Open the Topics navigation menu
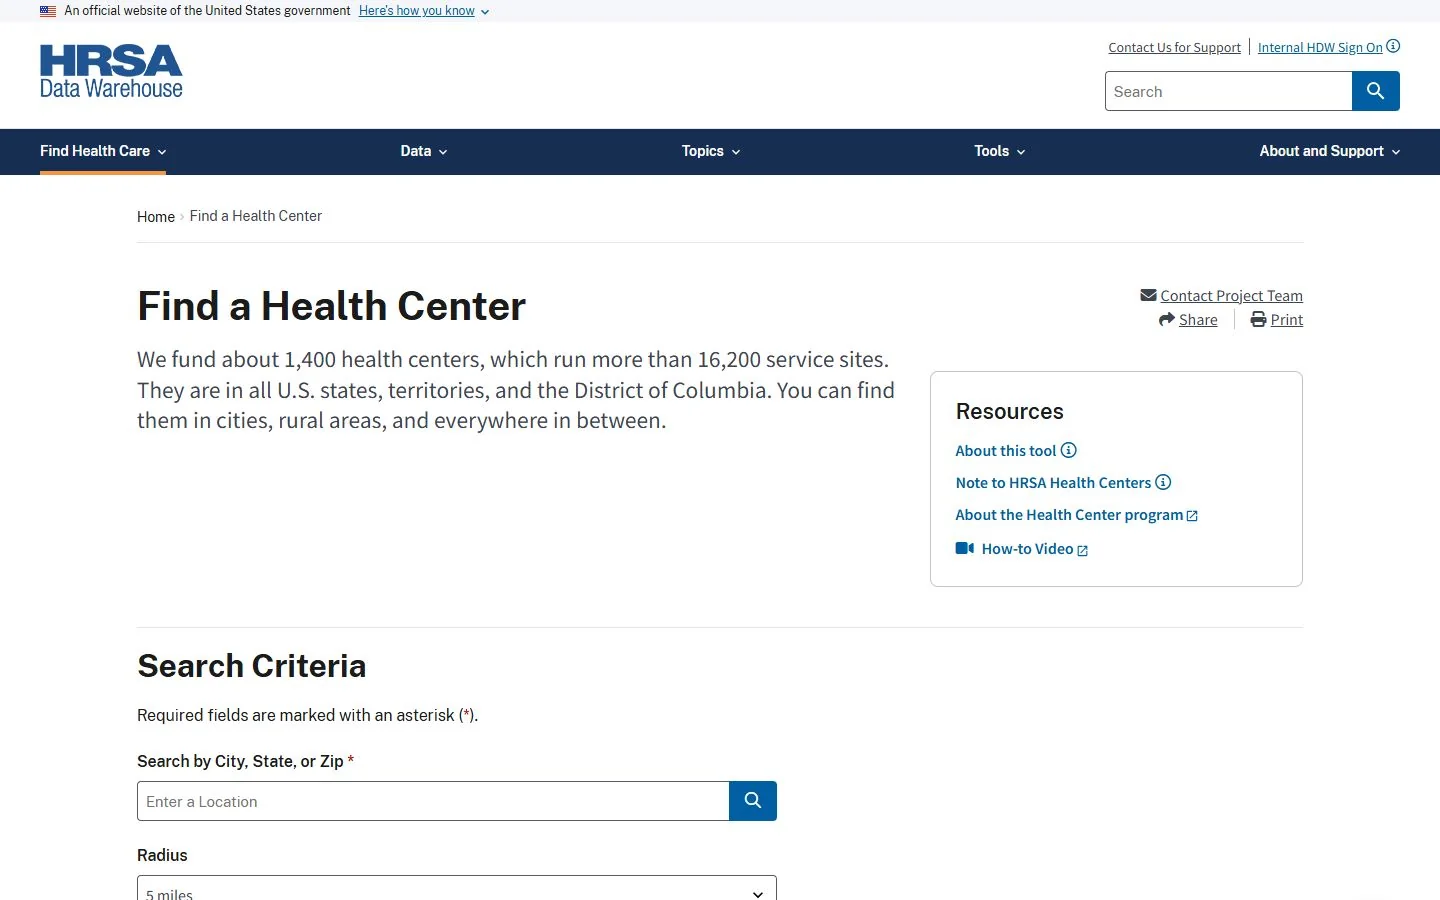The image size is (1440, 900). pyautogui.click(x=711, y=151)
